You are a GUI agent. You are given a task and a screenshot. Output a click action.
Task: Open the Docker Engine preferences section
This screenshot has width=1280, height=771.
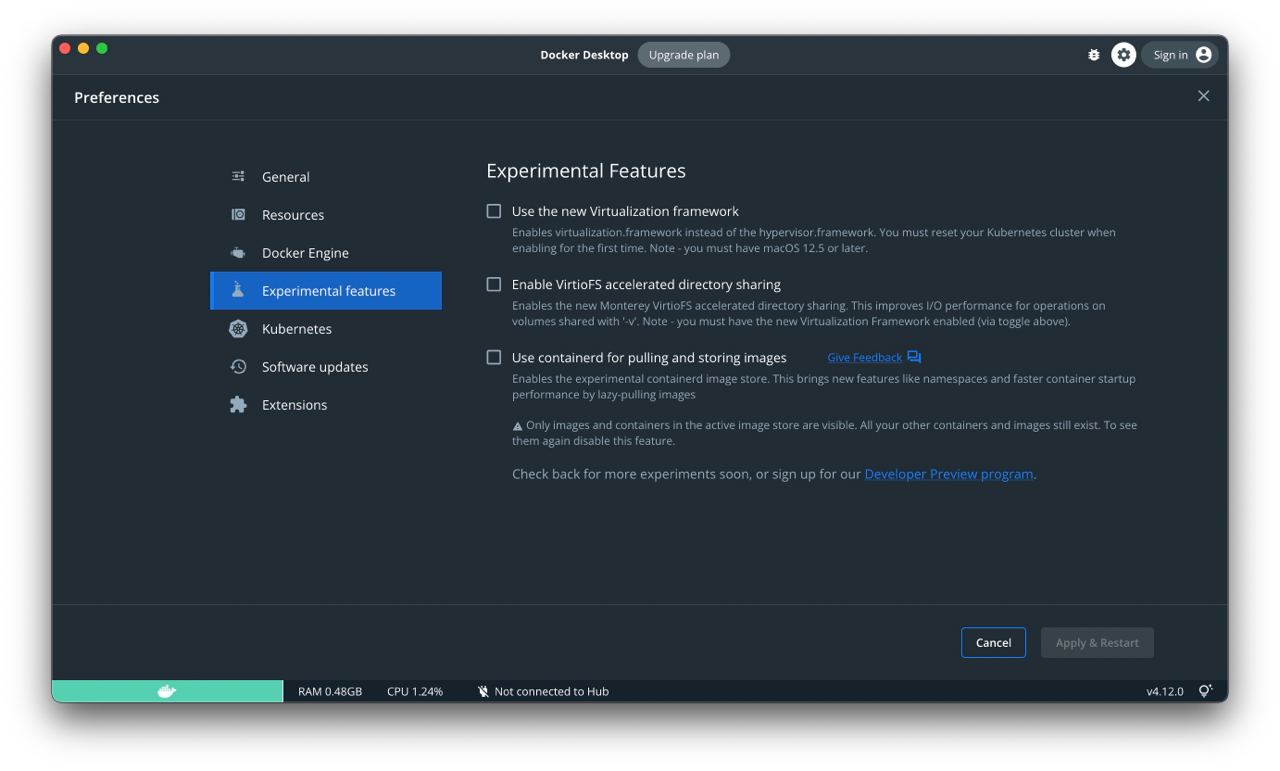[x=326, y=253]
